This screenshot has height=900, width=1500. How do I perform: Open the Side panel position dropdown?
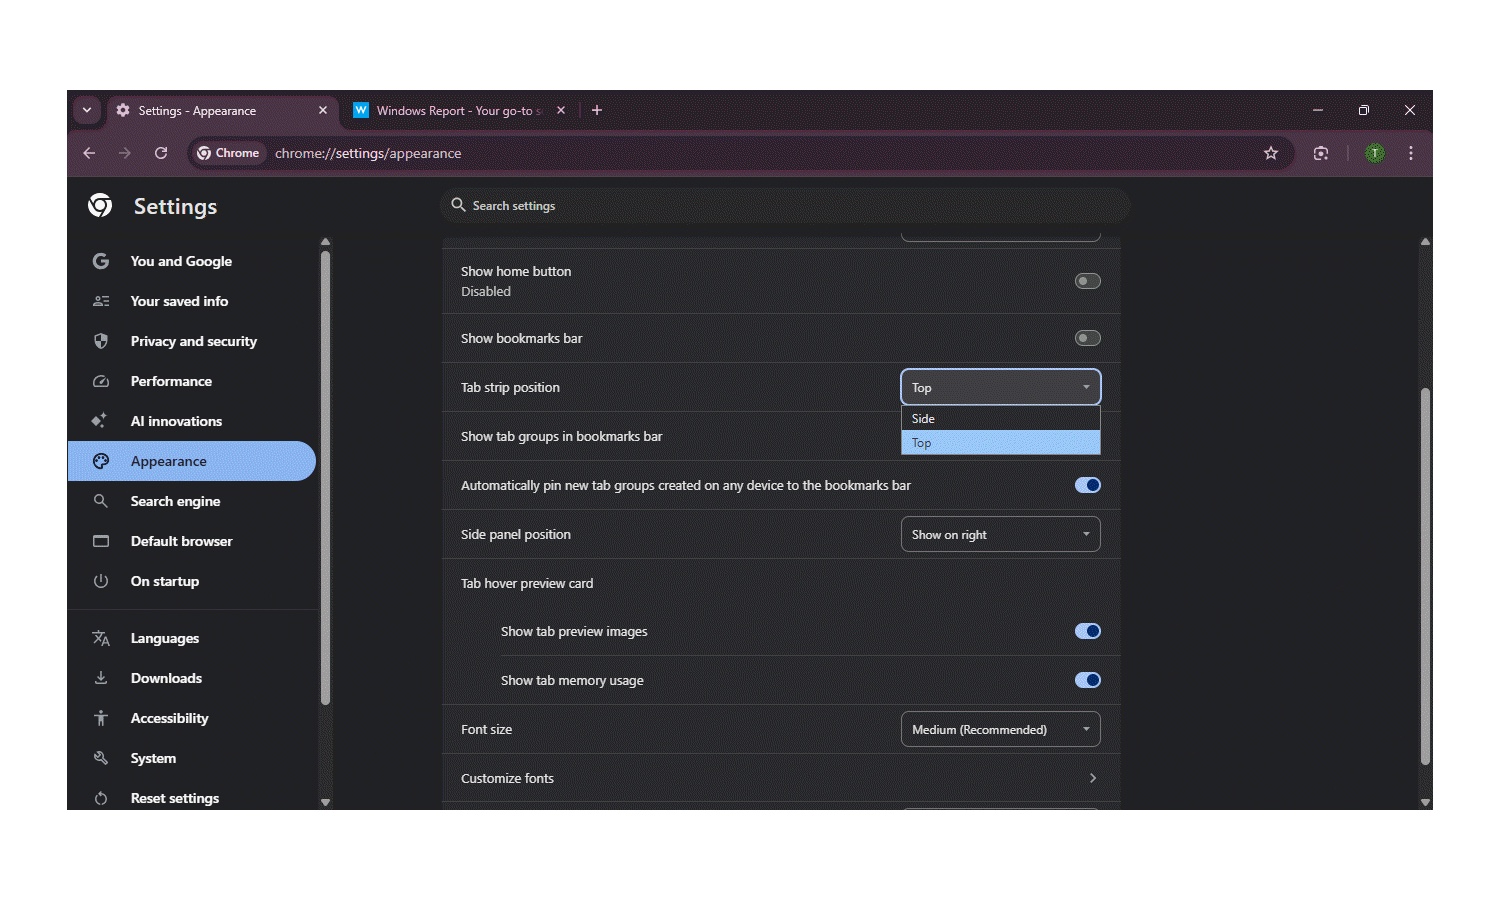point(1000,534)
